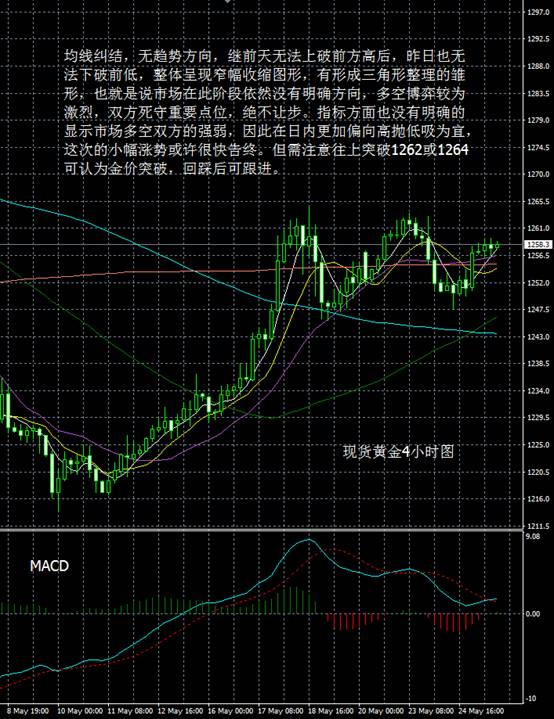Click the 9.08 MACD scale value
Screen dimensions: 554x719
tap(533, 536)
